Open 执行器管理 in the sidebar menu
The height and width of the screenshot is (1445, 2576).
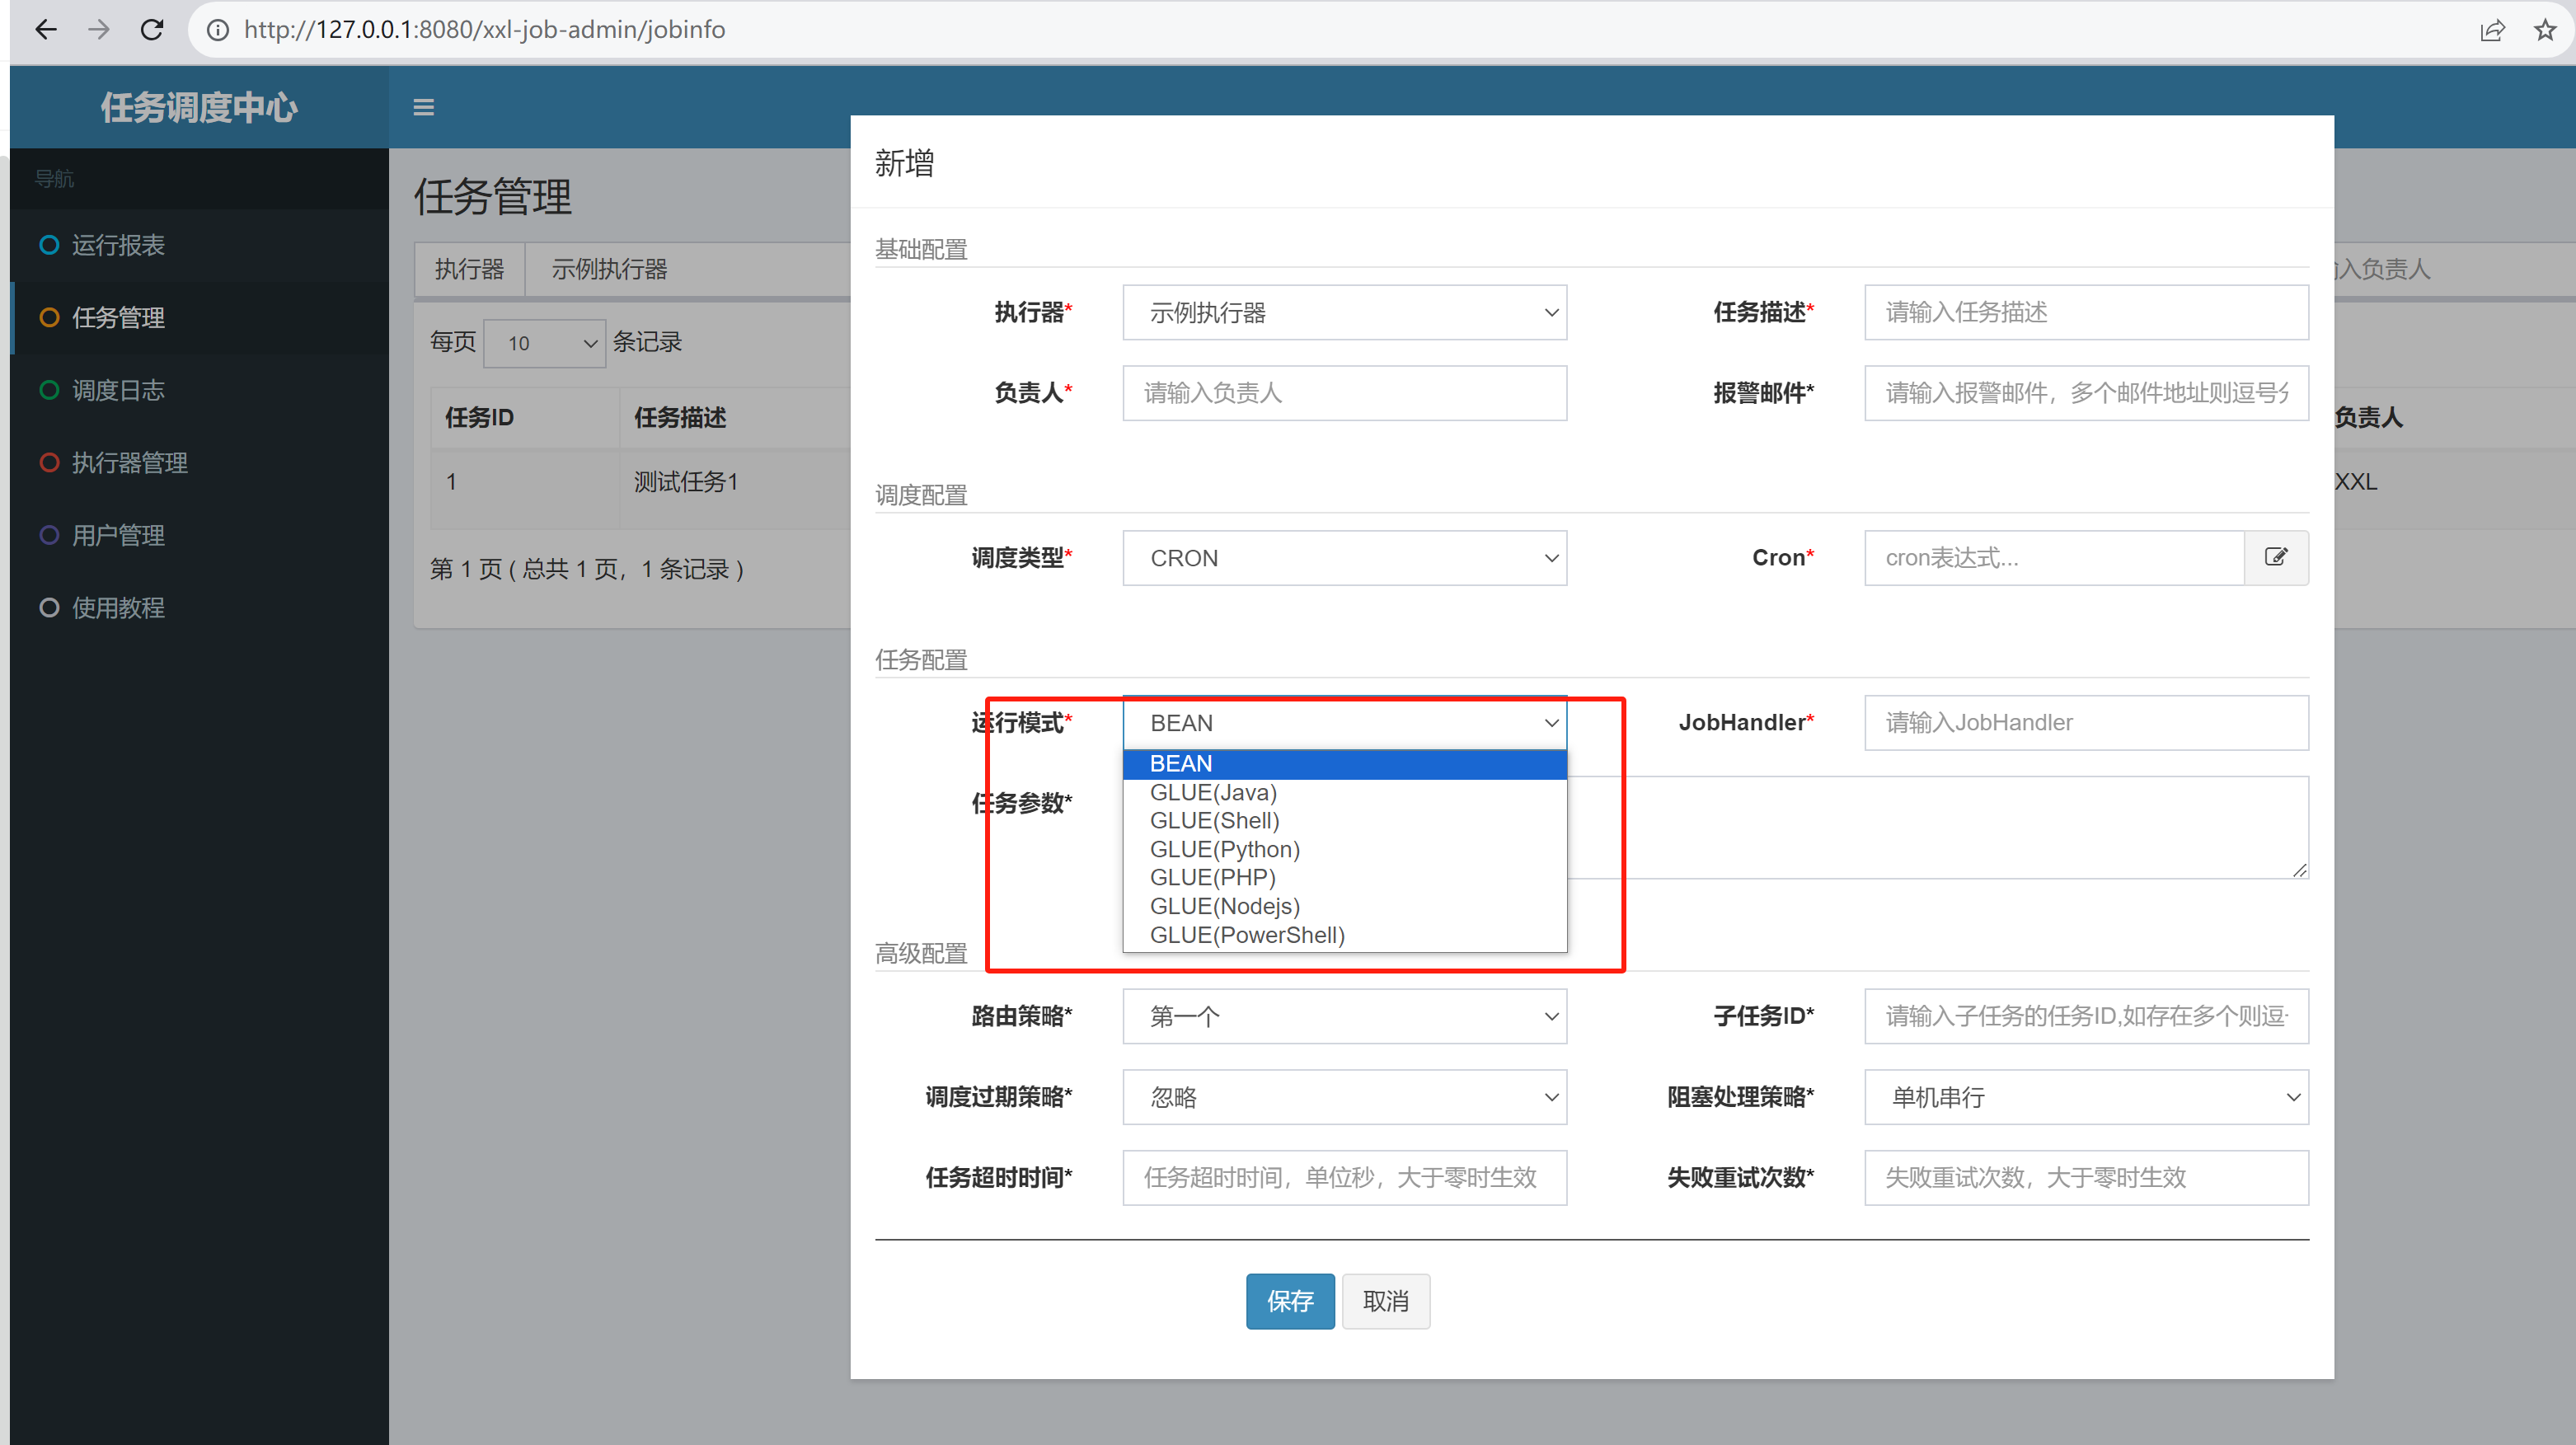[129, 462]
